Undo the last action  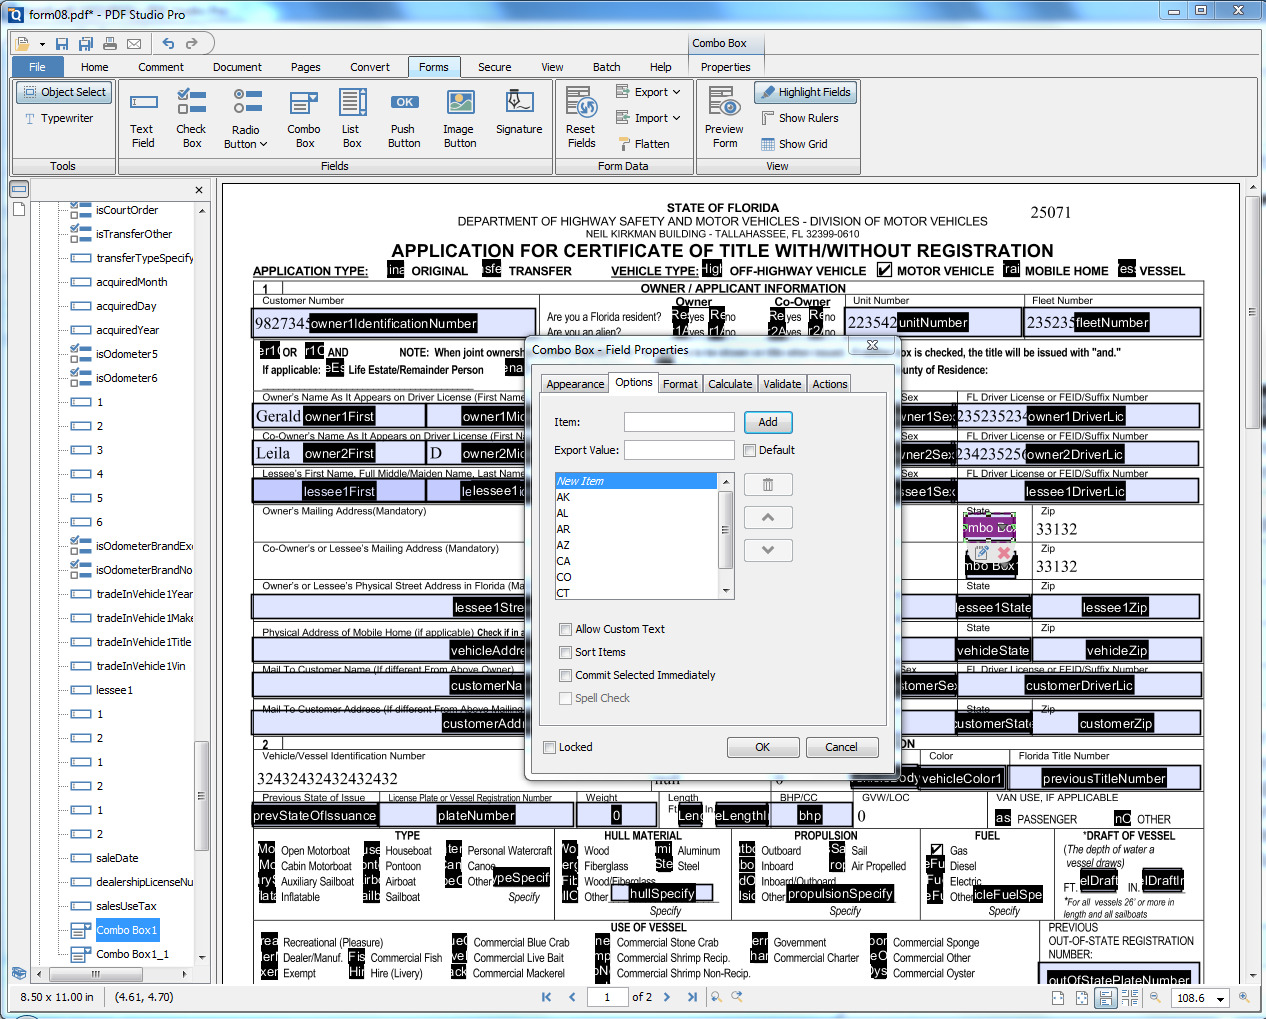pos(168,44)
